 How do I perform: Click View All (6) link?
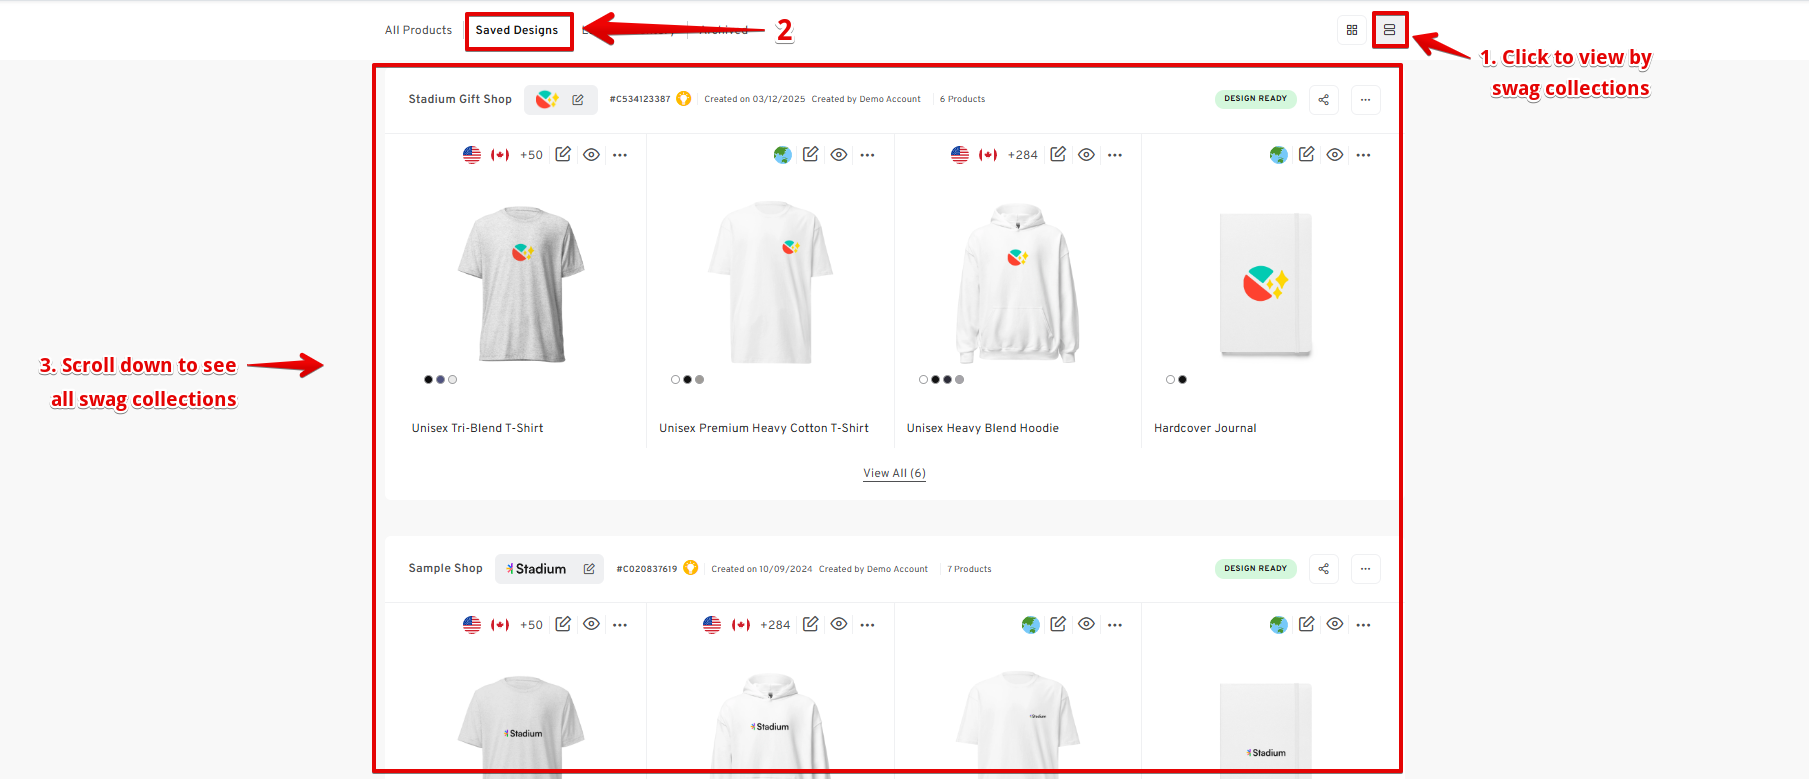click(894, 473)
